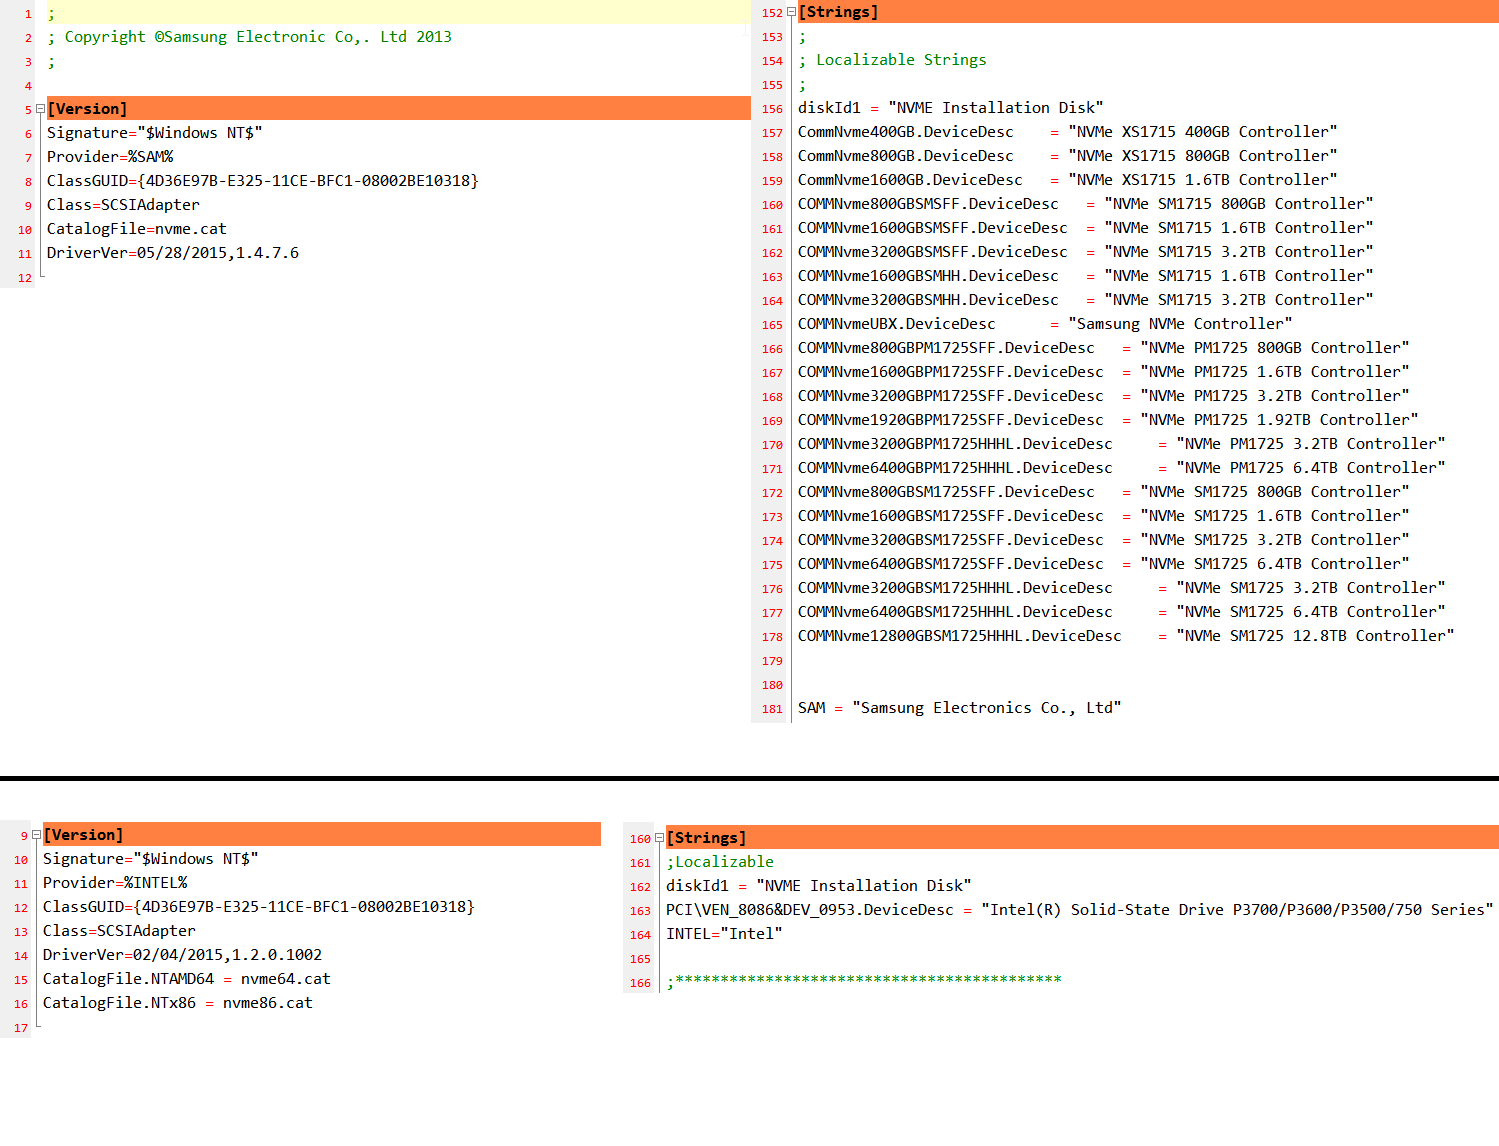
Task: Select the COMMNvme3200GBSMHH.DeviceDesc line
Action: coord(1086,300)
